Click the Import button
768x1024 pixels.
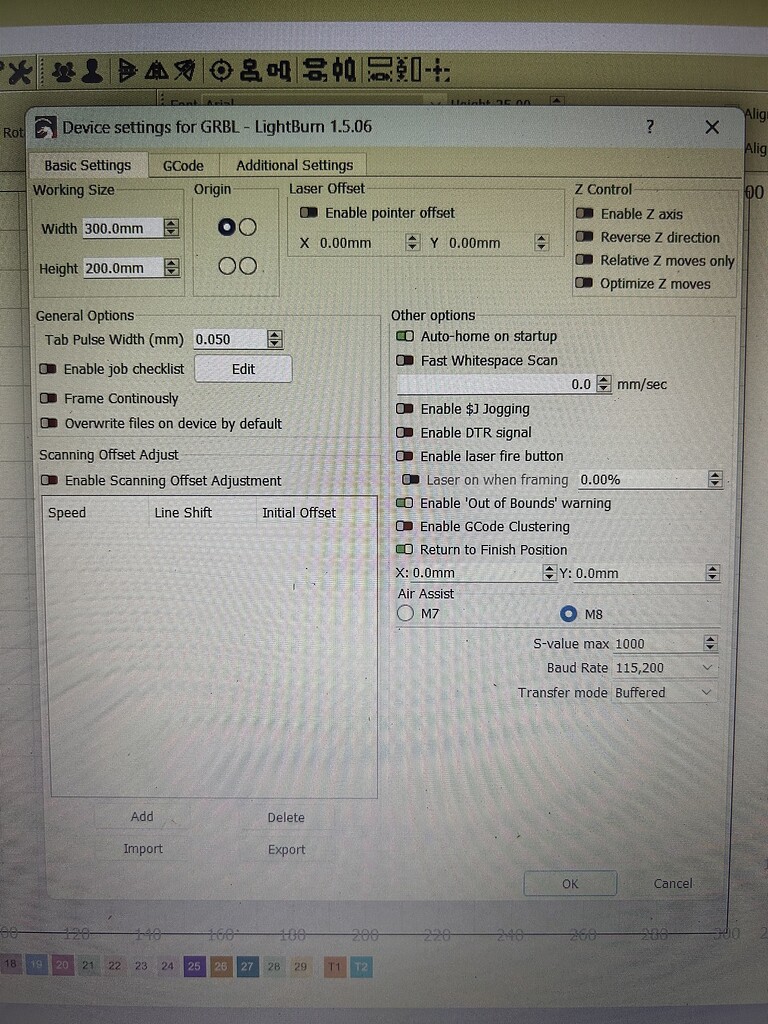point(142,849)
